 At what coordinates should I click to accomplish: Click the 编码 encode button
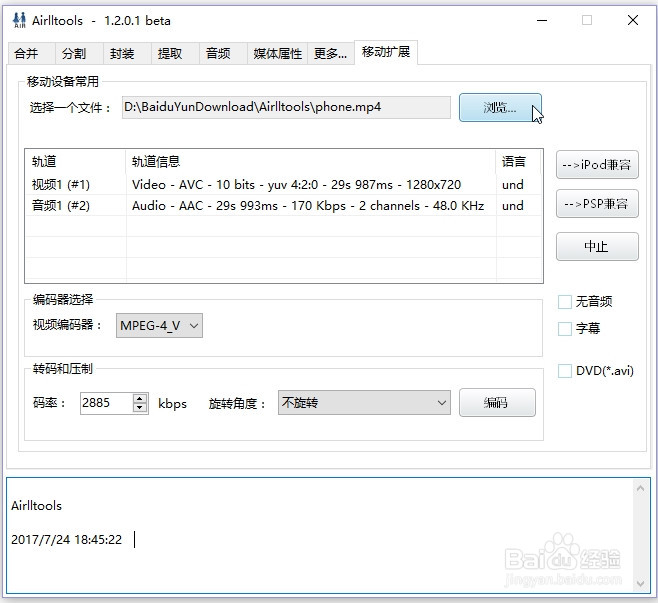point(497,403)
